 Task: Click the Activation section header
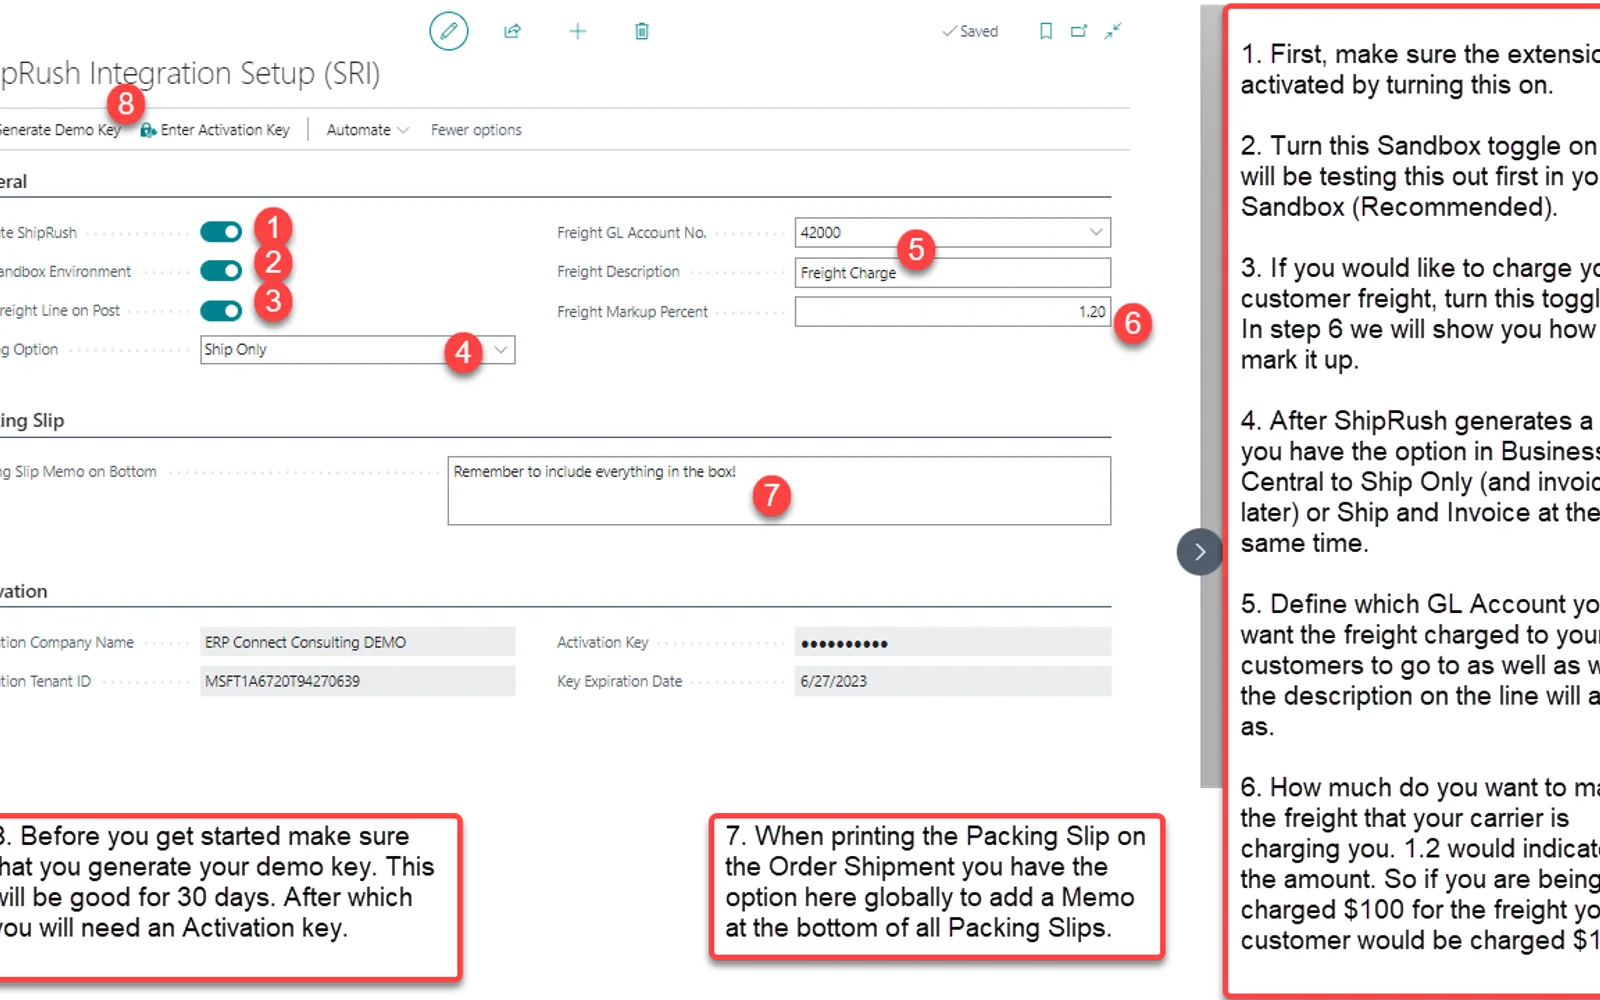(x=24, y=591)
